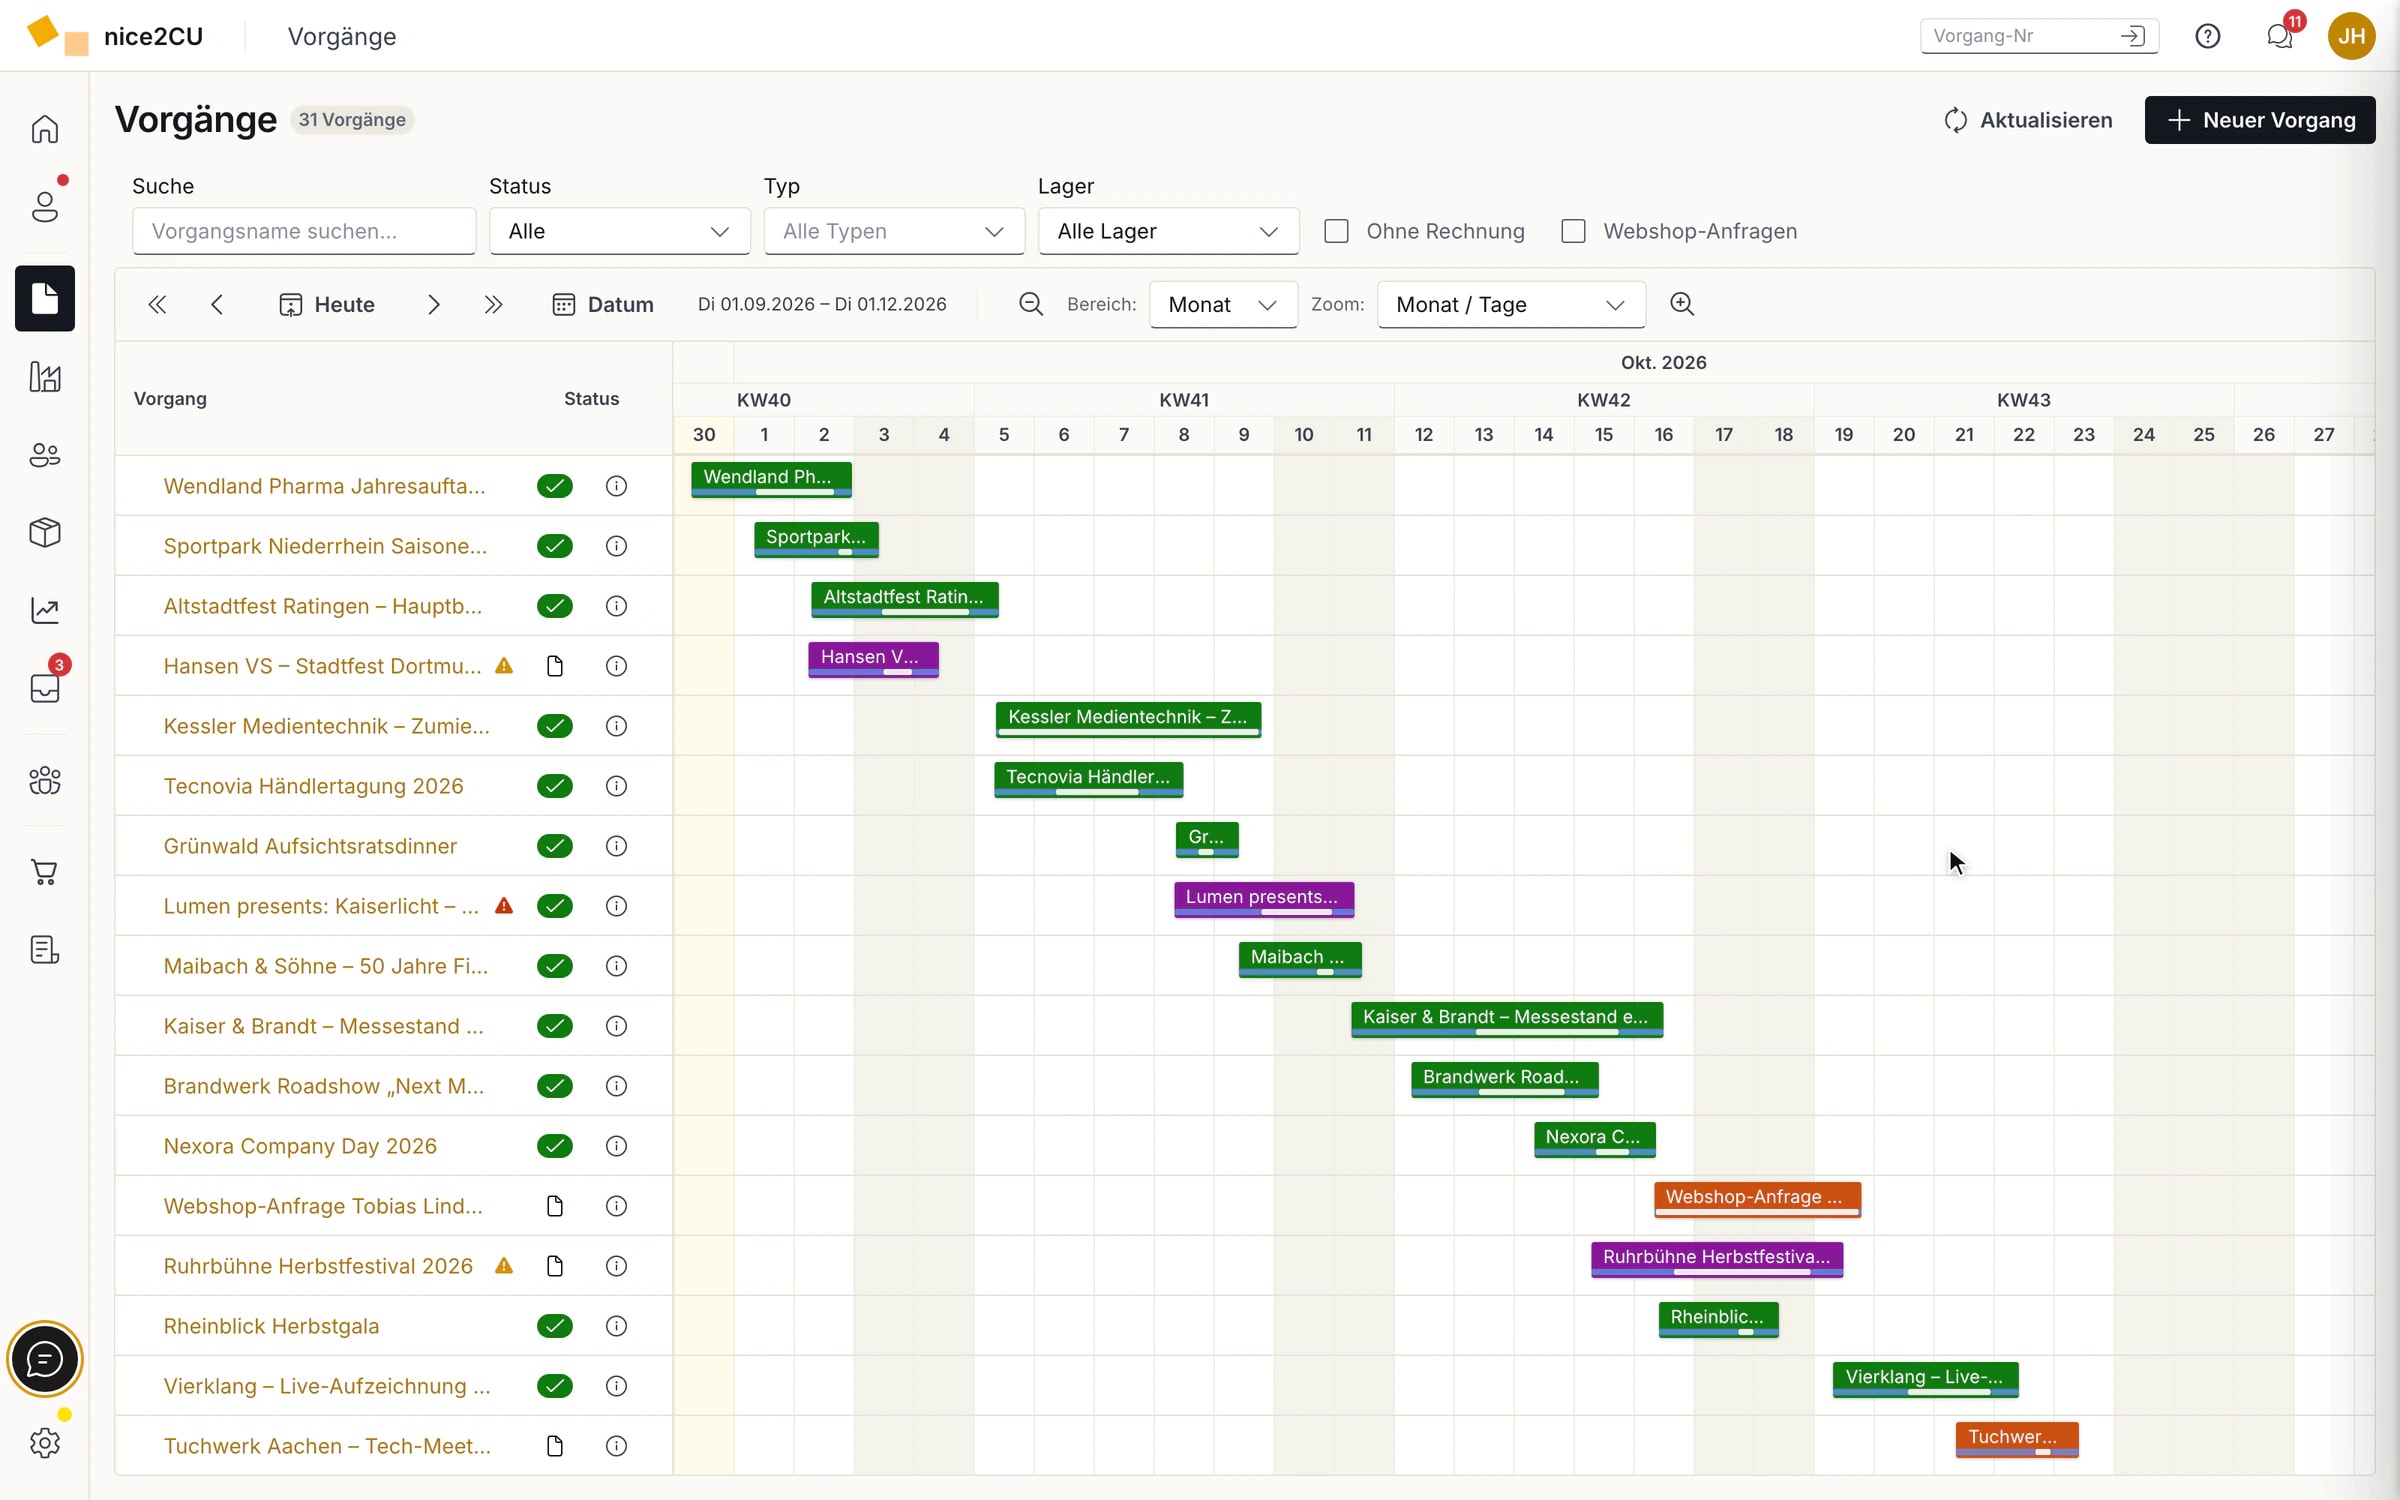The width and height of the screenshot is (2400, 1500).
Task: Open the Zoom Monat / Tage dropdown
Action: click(x=1511, y=304)
